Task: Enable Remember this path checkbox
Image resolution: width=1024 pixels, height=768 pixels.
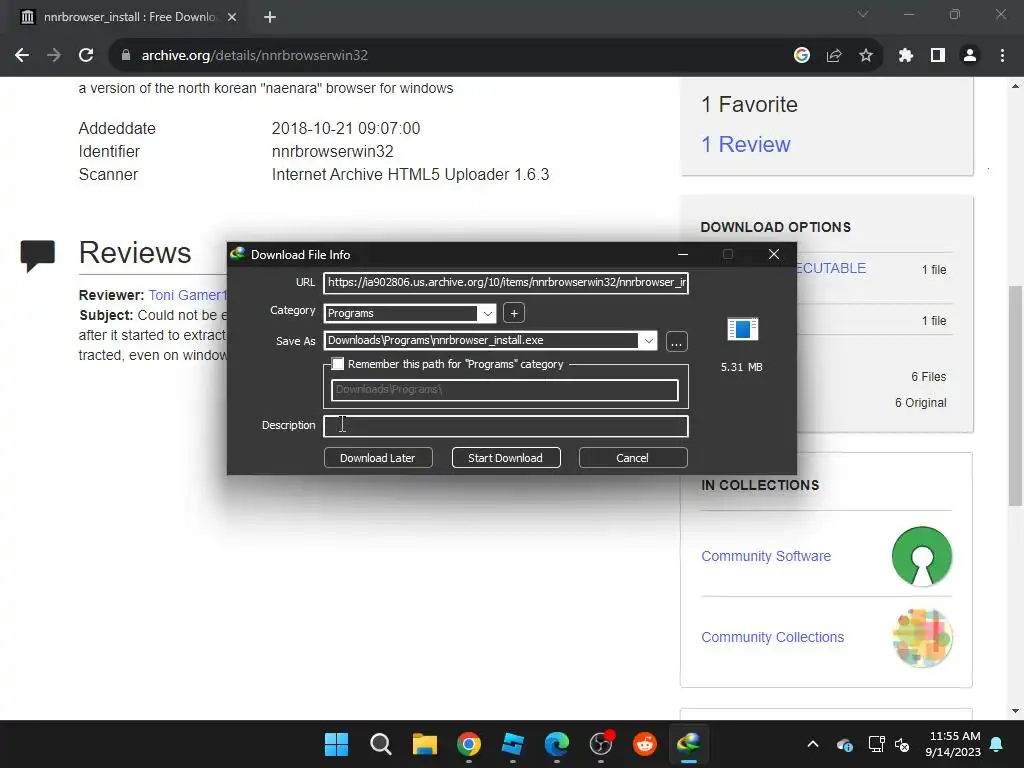Action: coord(338,364)
